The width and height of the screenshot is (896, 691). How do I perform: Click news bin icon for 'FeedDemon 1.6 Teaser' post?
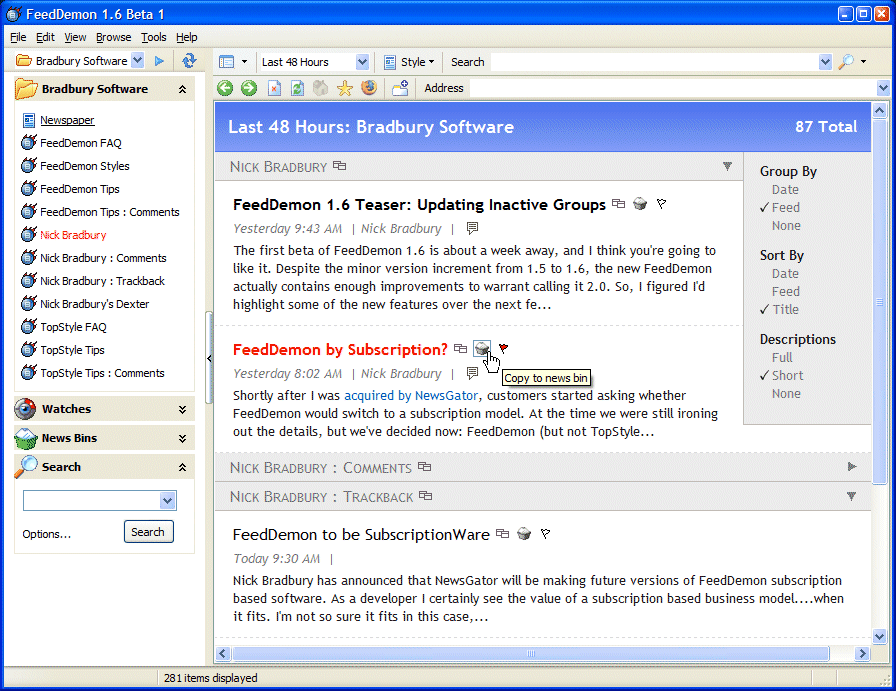[640, 203]
